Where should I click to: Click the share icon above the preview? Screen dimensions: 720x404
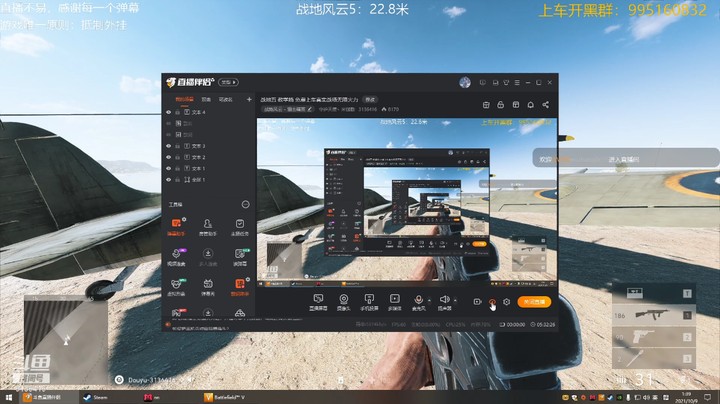[546, 105]
